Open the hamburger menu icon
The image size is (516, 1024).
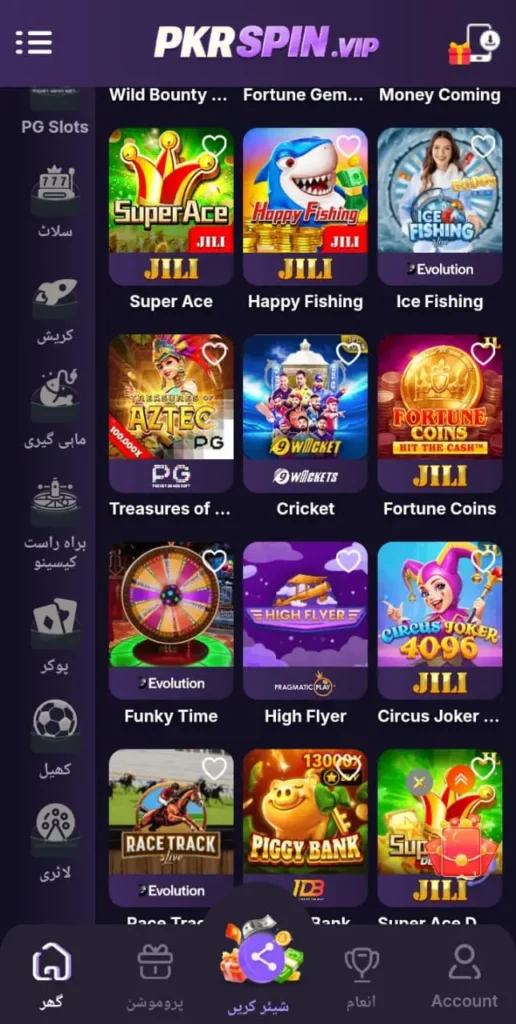[x=34, y=42]
